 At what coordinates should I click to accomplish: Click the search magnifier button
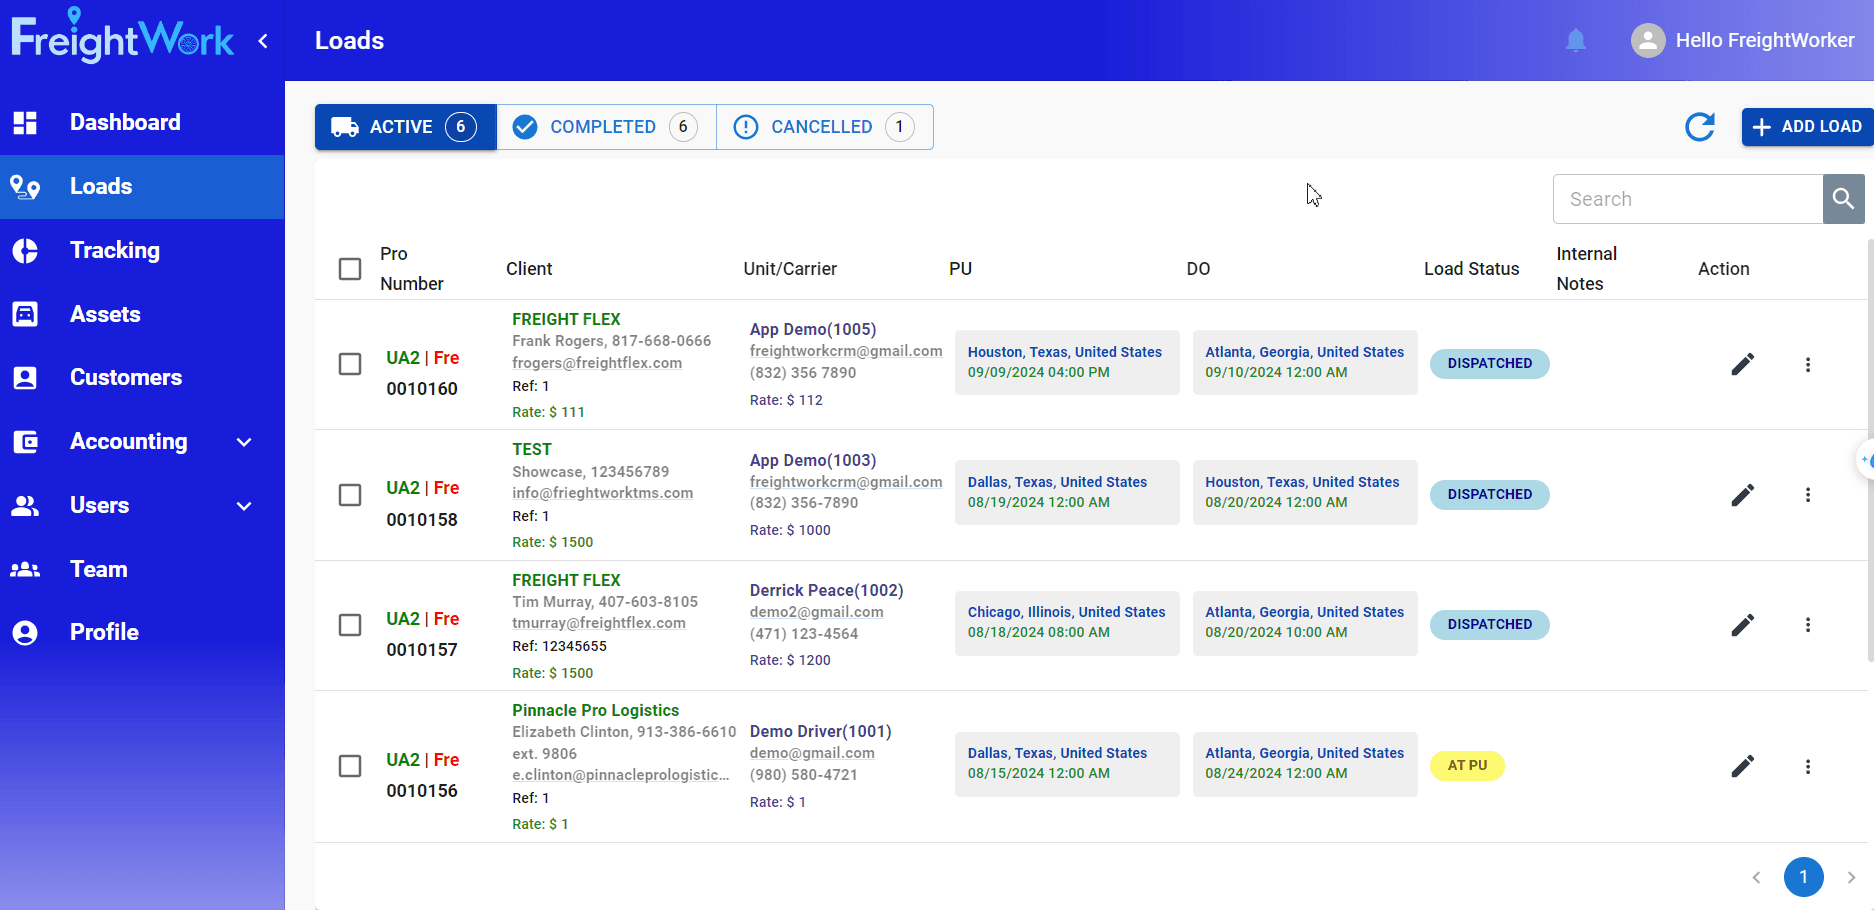point(1844,199)
